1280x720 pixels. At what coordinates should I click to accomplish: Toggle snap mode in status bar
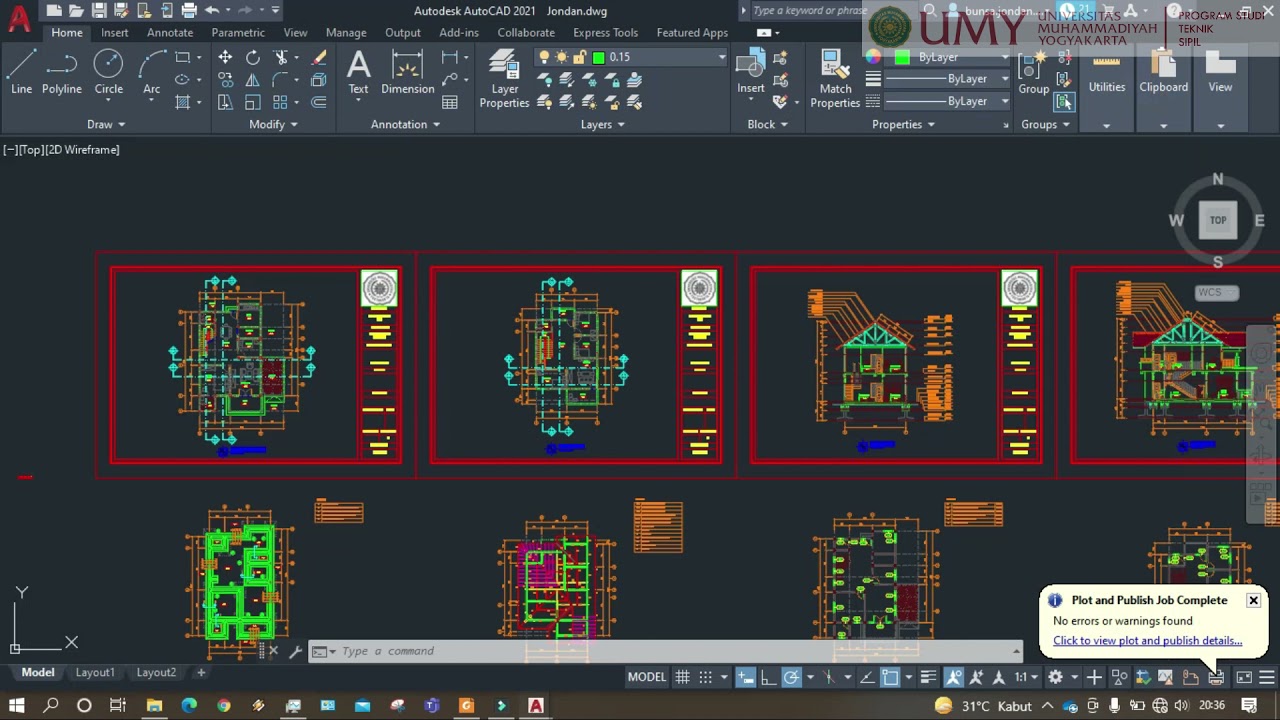pos(705,677)
